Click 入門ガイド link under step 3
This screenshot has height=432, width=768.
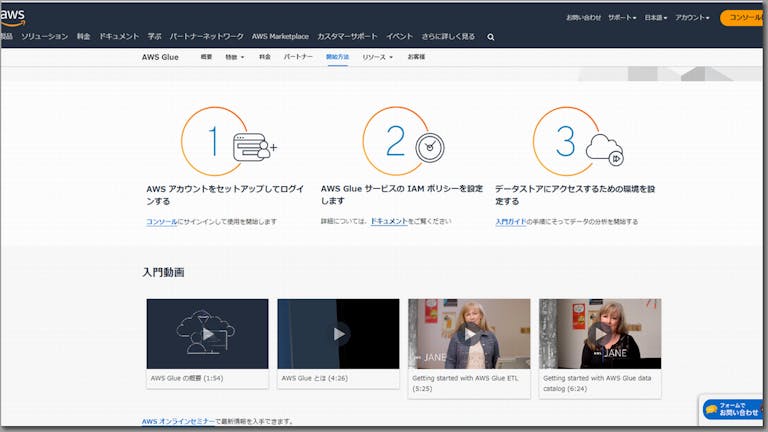510,221
